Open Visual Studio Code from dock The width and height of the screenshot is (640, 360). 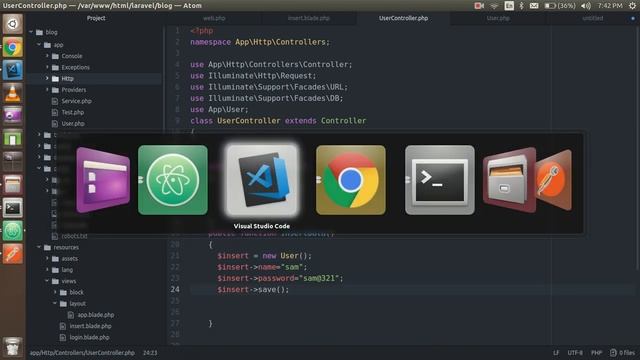pos(13,70)
